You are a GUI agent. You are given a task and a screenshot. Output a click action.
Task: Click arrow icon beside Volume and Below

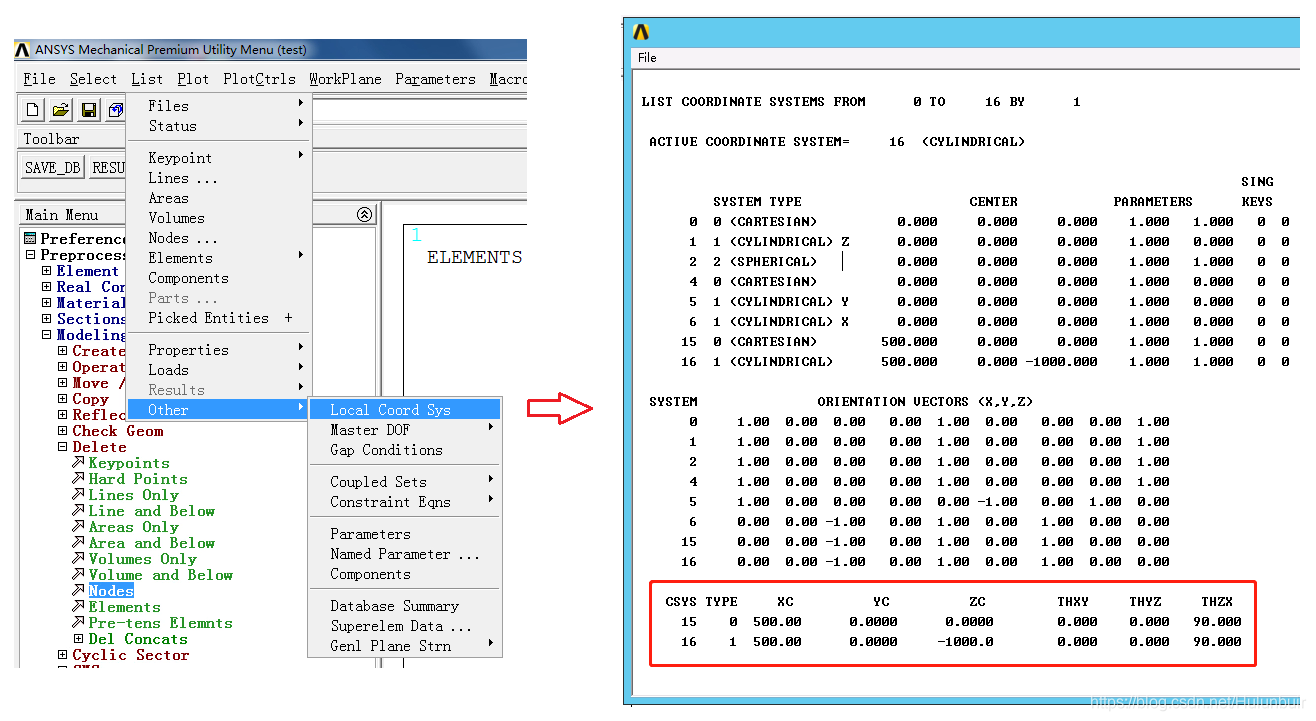tap(78, 575)
